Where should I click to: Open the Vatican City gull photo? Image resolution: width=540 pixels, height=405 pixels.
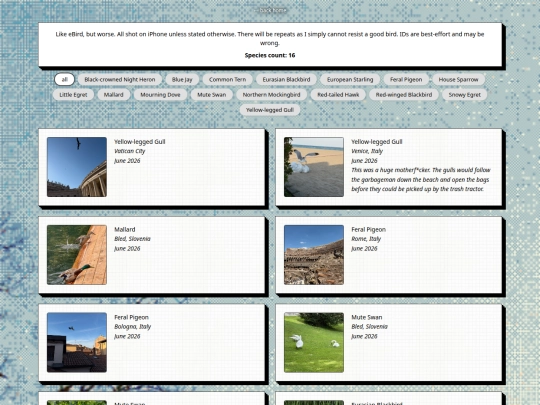[77, 167]
